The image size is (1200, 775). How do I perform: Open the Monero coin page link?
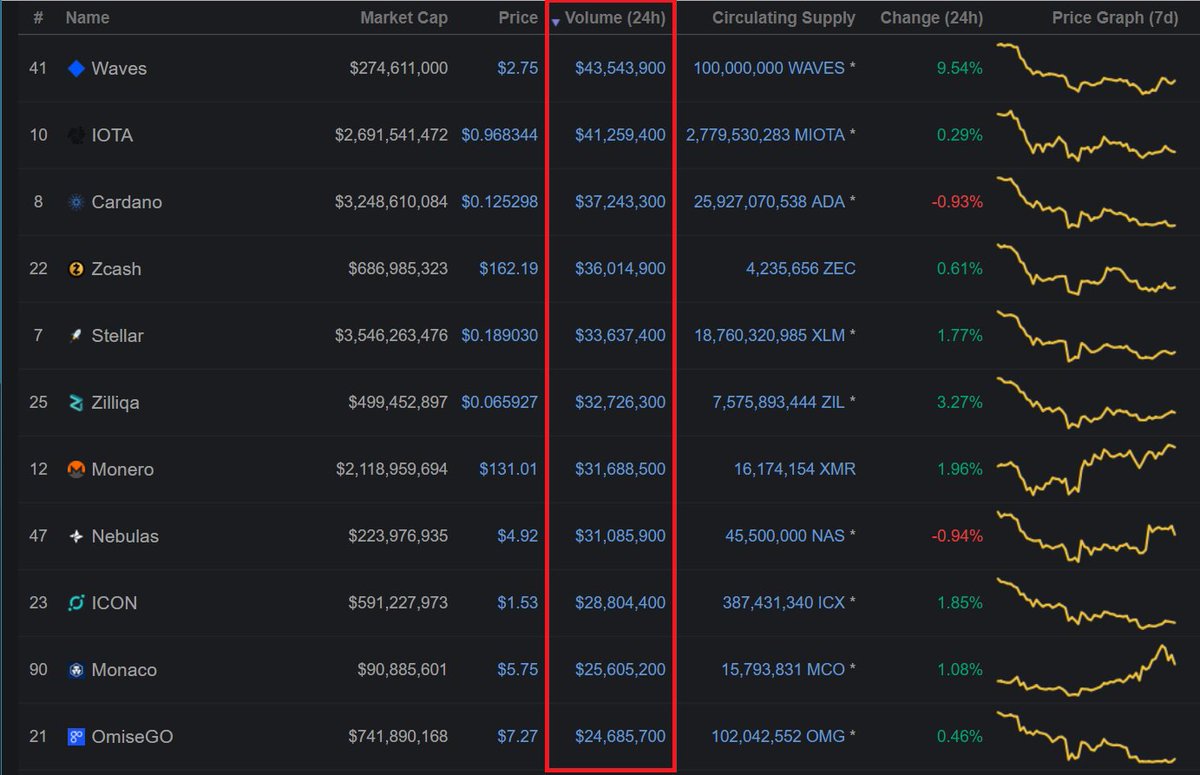(122, 469)
